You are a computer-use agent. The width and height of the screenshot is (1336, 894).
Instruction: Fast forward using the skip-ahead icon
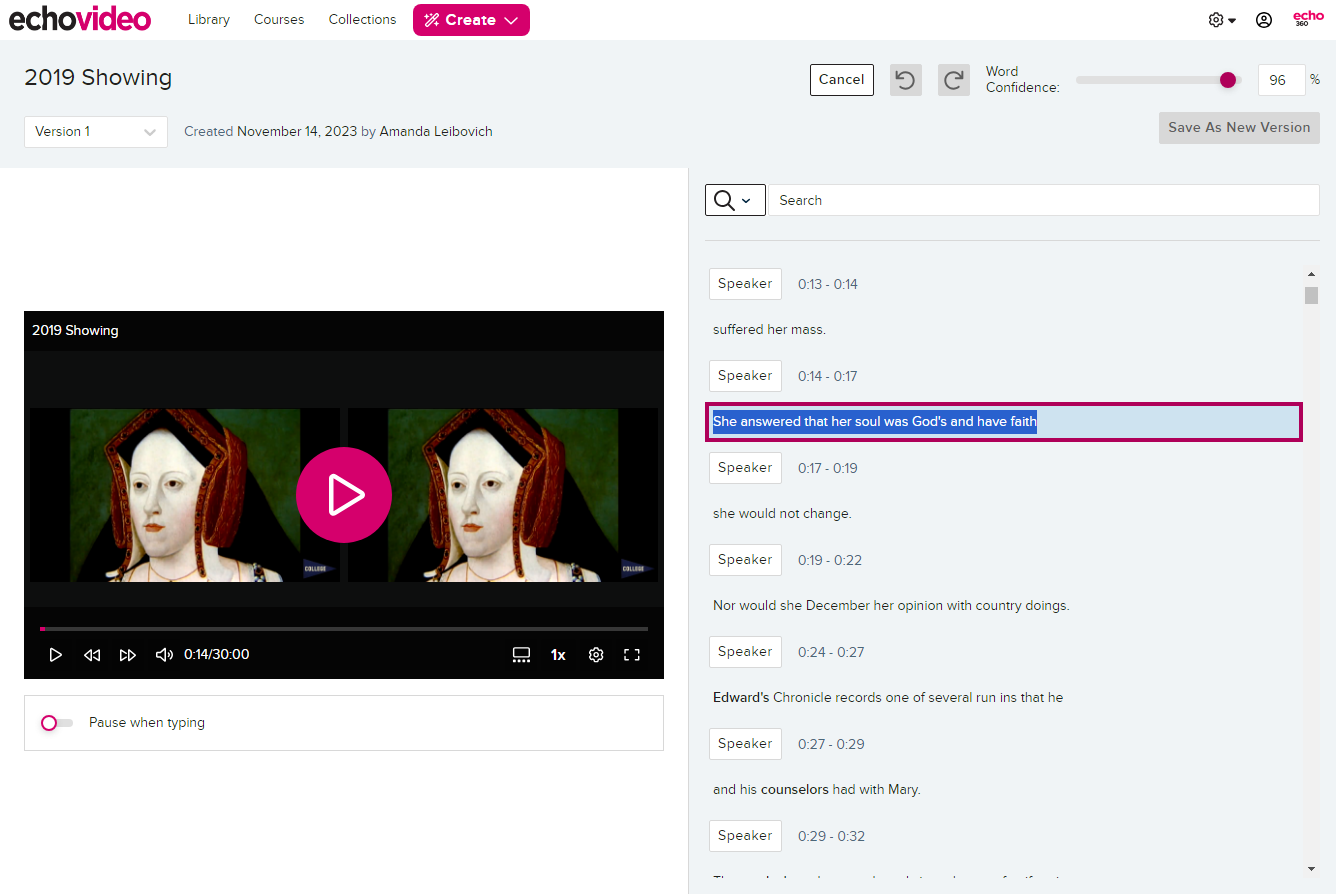coord(128,654)
